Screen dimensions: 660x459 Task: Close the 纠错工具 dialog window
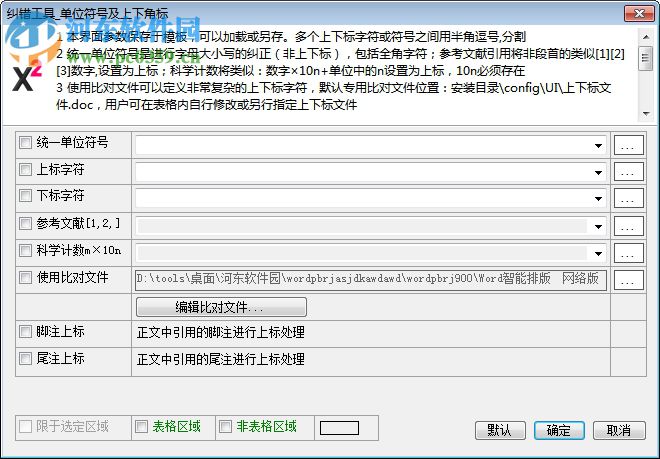click(x=639, y=13)
